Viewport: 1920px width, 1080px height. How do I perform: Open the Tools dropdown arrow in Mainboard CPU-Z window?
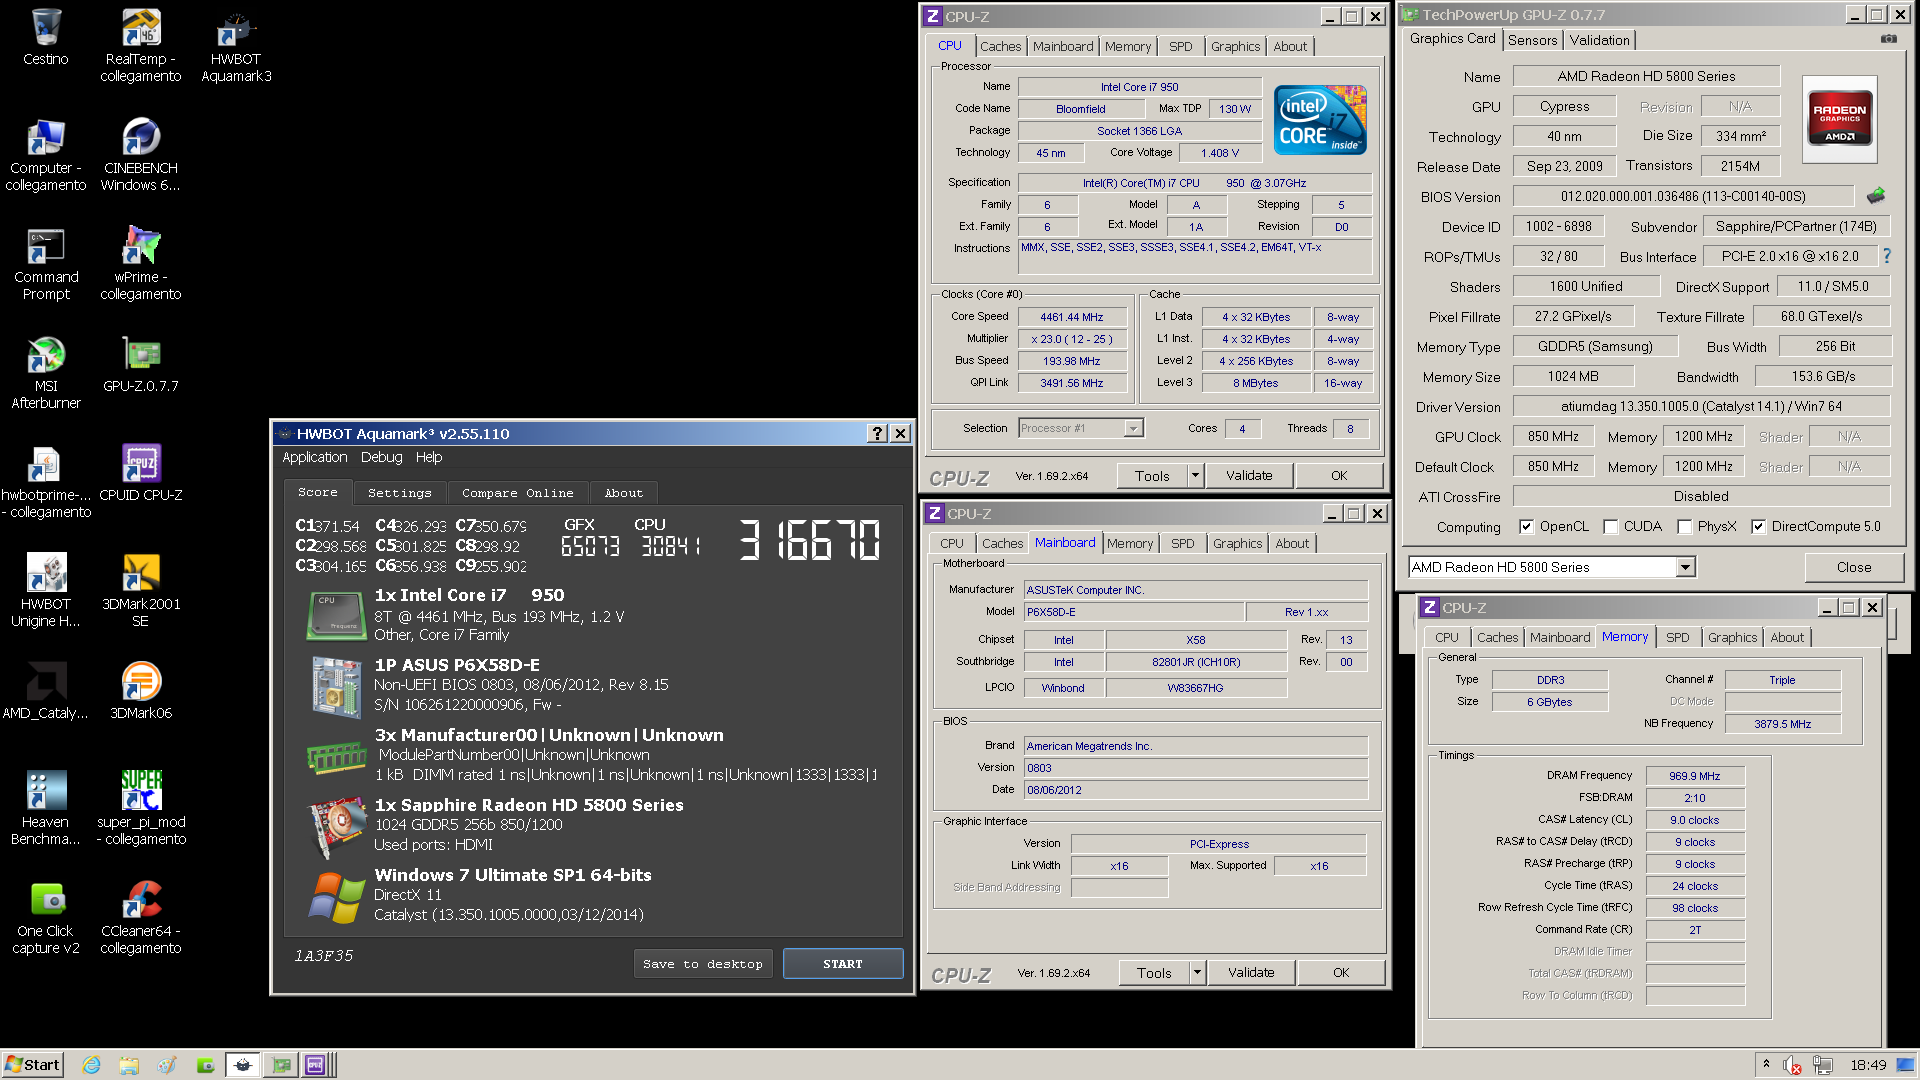tap(1196, 972)
